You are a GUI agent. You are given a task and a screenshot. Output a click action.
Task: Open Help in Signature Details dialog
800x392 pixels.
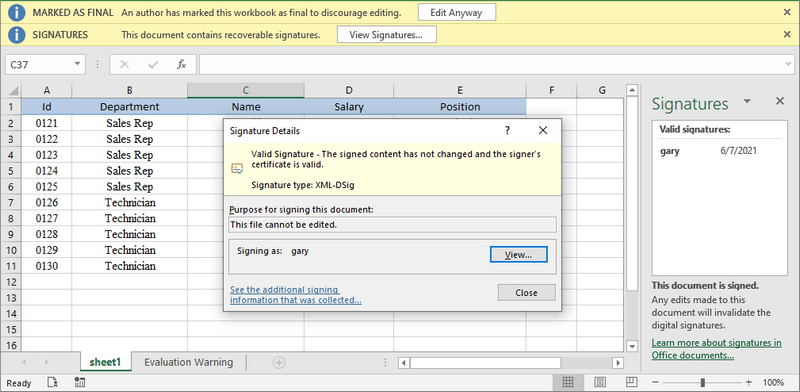point(507,131)
